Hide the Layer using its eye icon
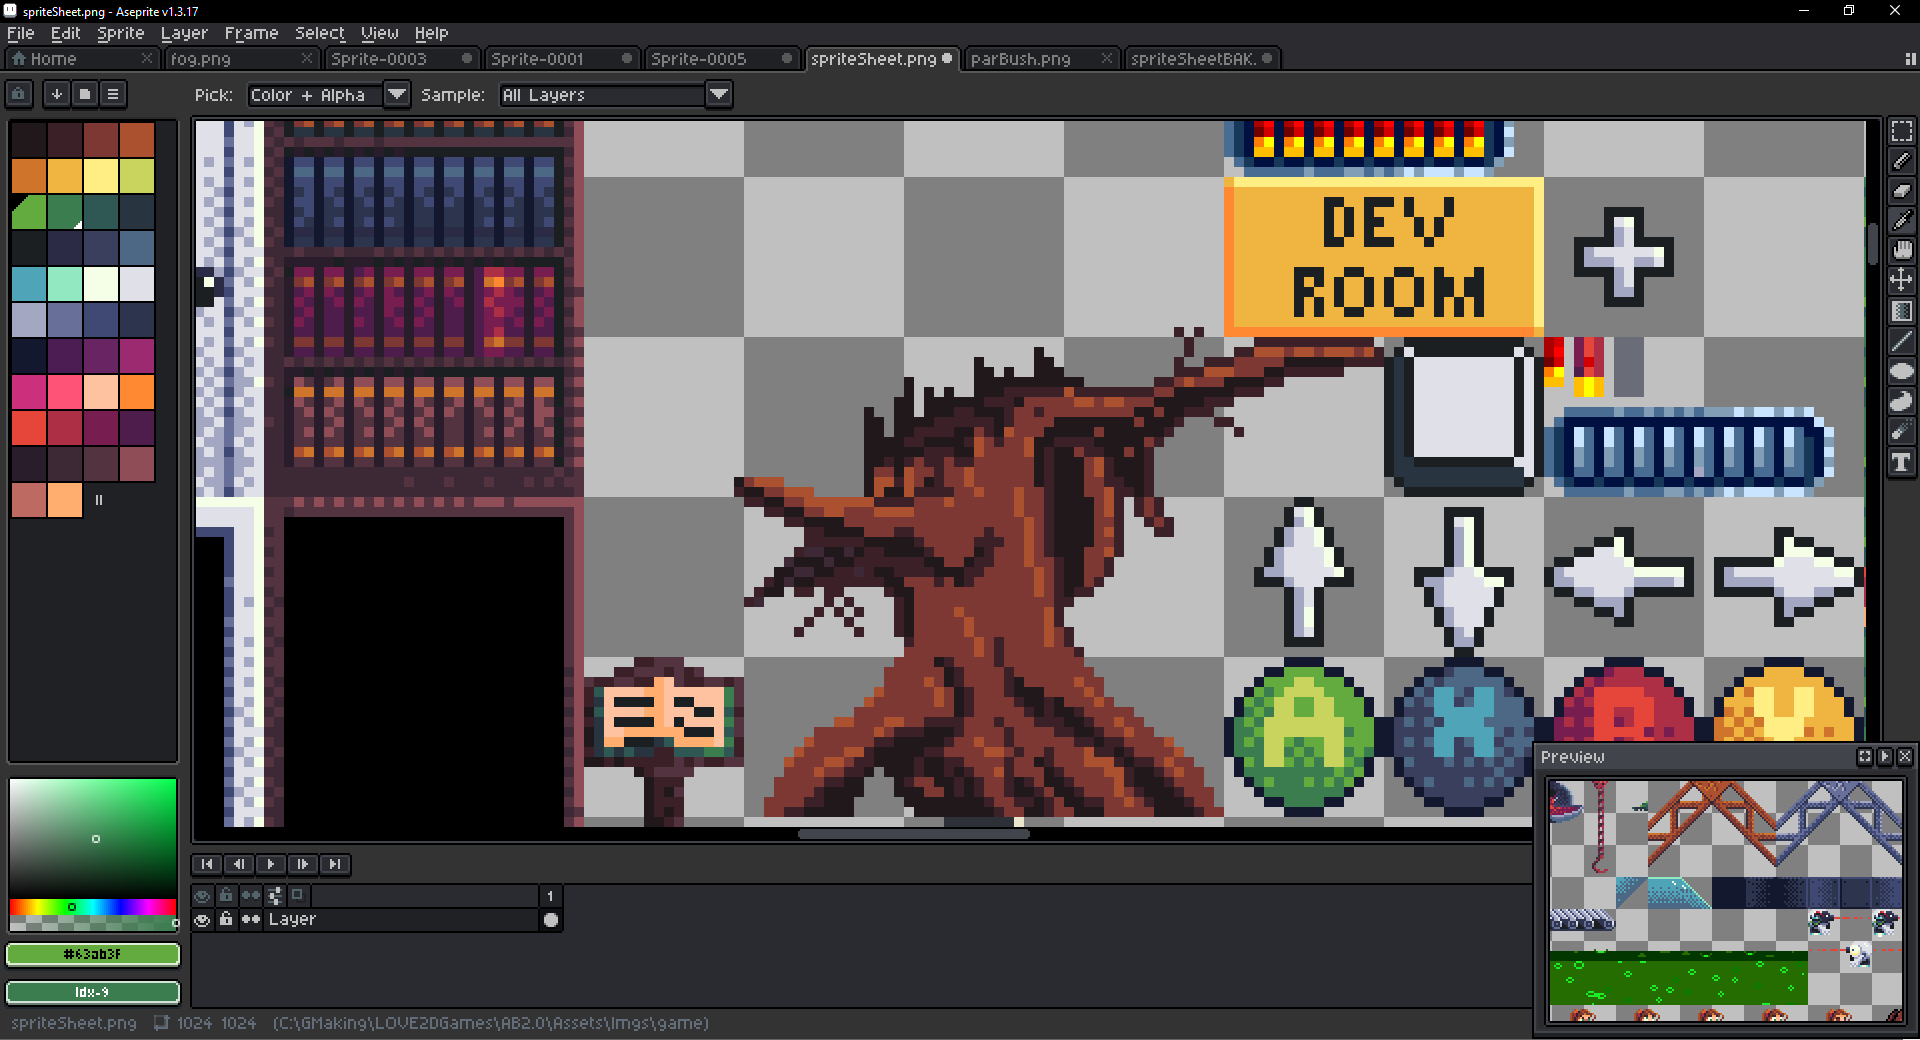 [202, 920]
